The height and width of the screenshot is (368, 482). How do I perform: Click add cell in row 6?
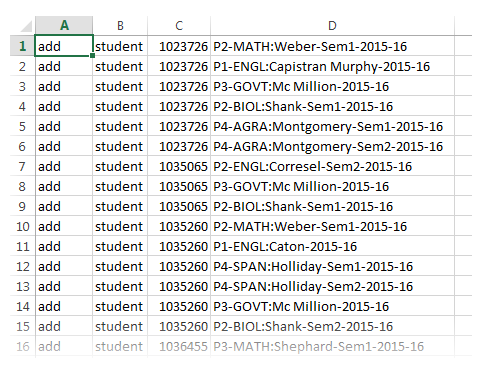coord(64,146)
